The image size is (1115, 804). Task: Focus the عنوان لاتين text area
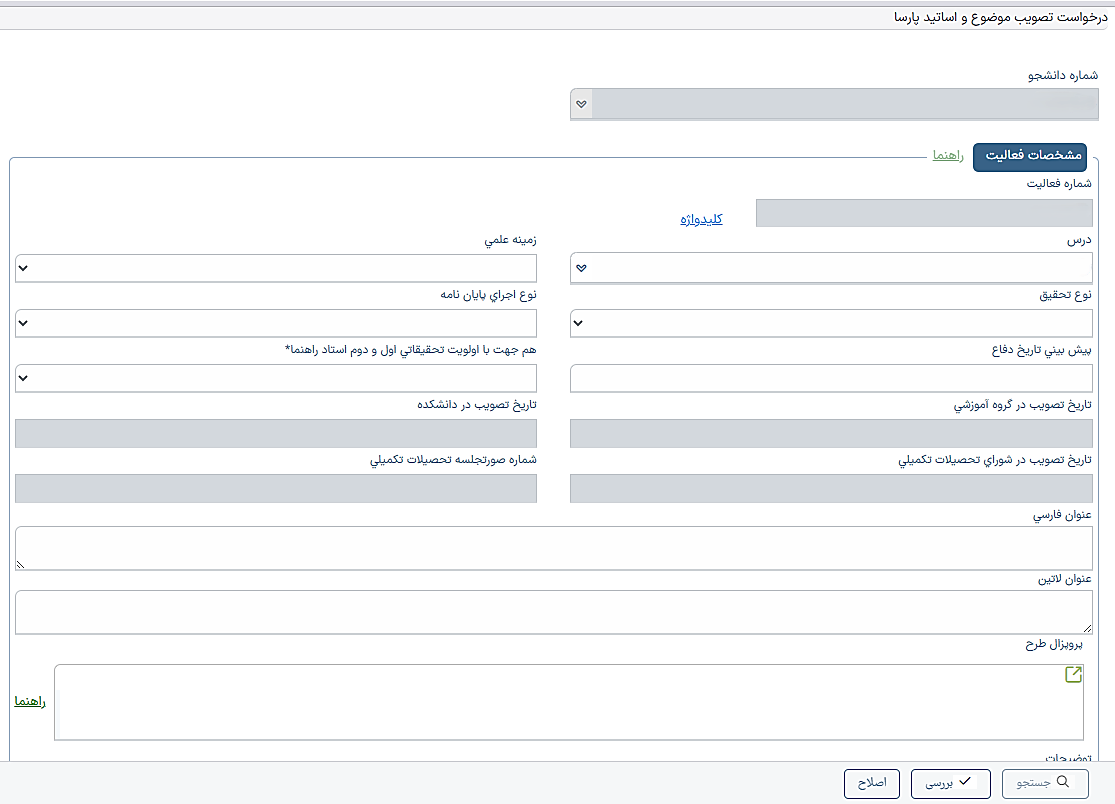pos(554,612)
